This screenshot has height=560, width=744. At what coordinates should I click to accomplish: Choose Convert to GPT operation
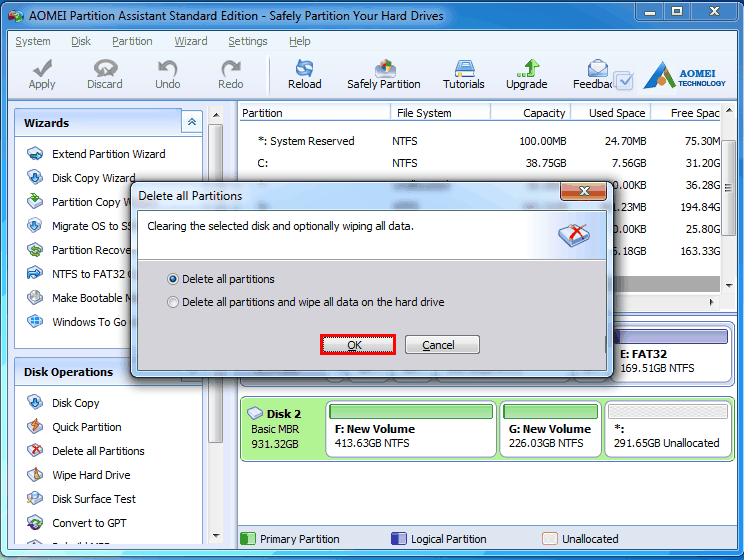click(x=89, y=523)
